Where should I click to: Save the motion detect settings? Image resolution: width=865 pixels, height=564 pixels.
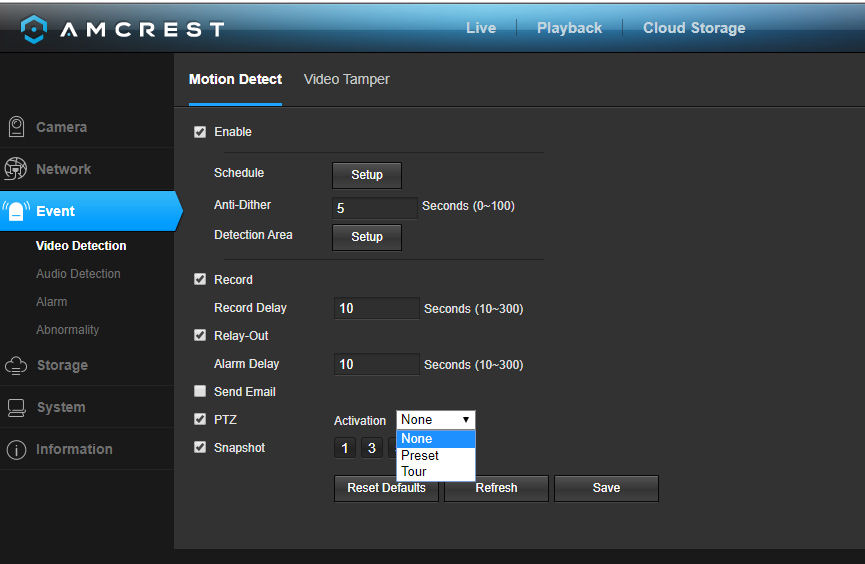click(606, 488)
